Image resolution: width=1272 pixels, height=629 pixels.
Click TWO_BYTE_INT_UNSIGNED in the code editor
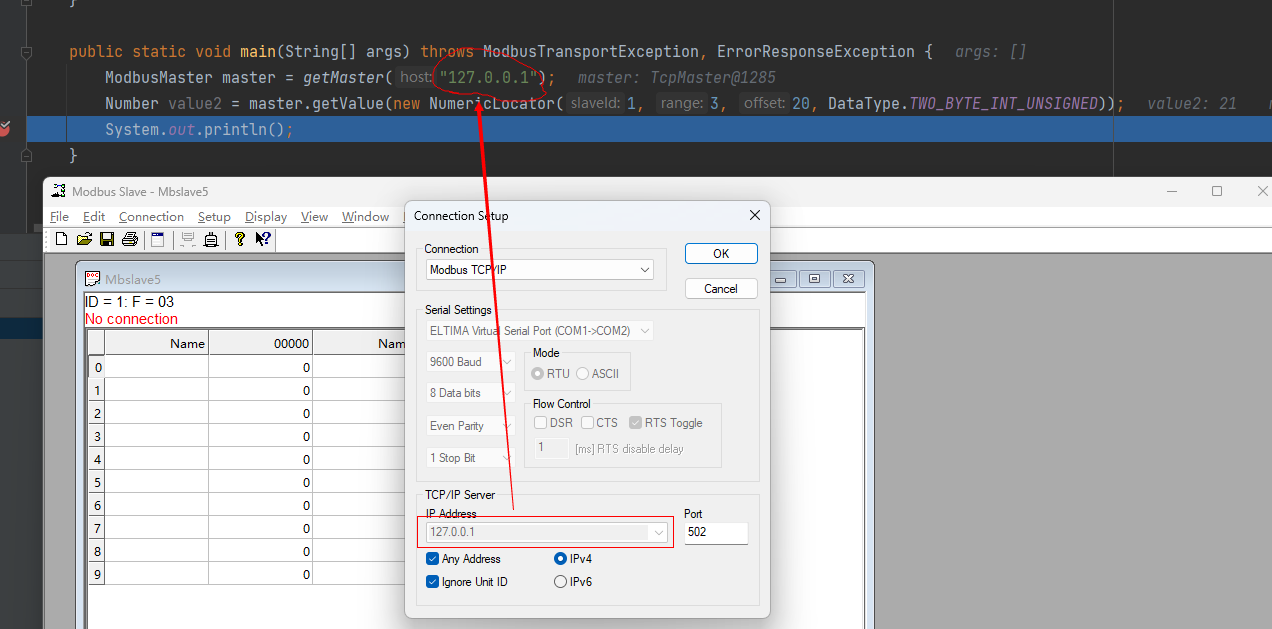click(1003, 104)
